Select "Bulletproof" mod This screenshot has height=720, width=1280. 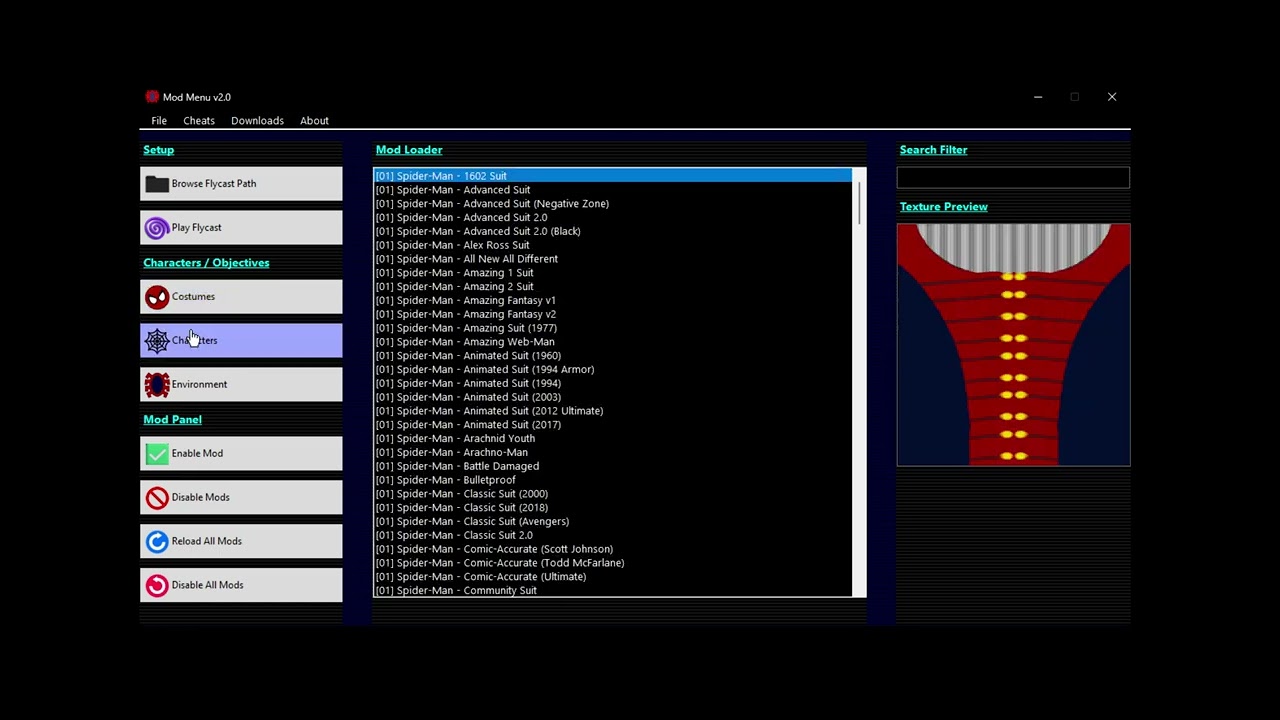click(613, 481)
